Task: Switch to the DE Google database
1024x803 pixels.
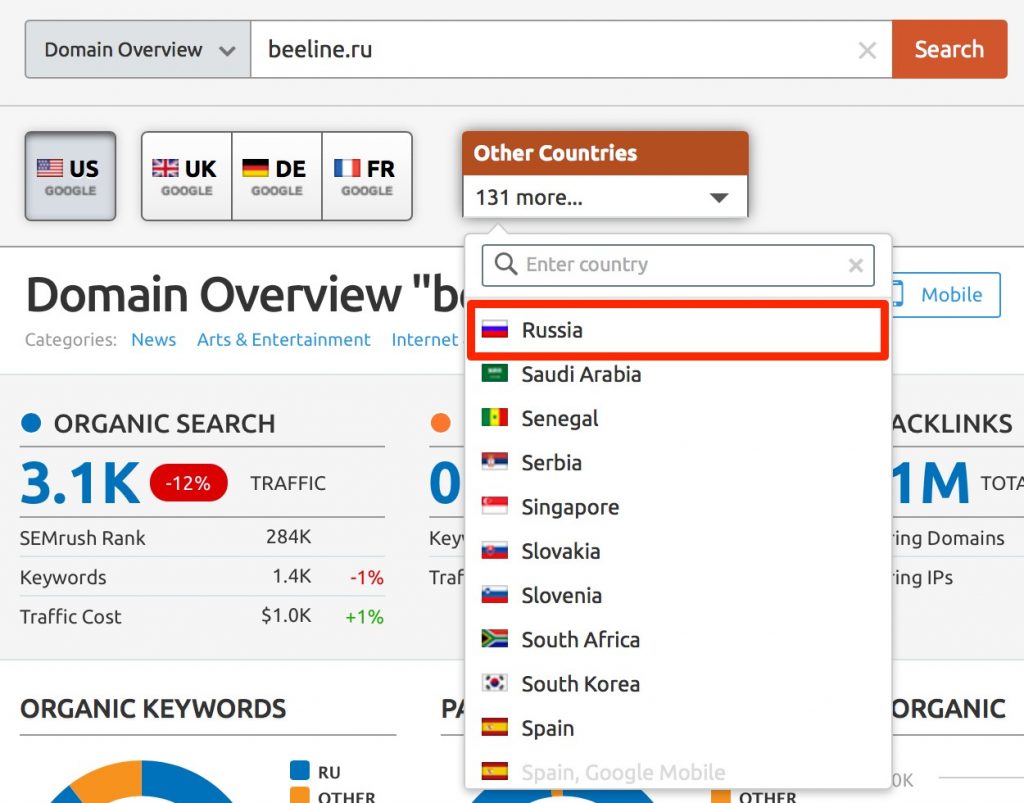Action: pos(277,176)
